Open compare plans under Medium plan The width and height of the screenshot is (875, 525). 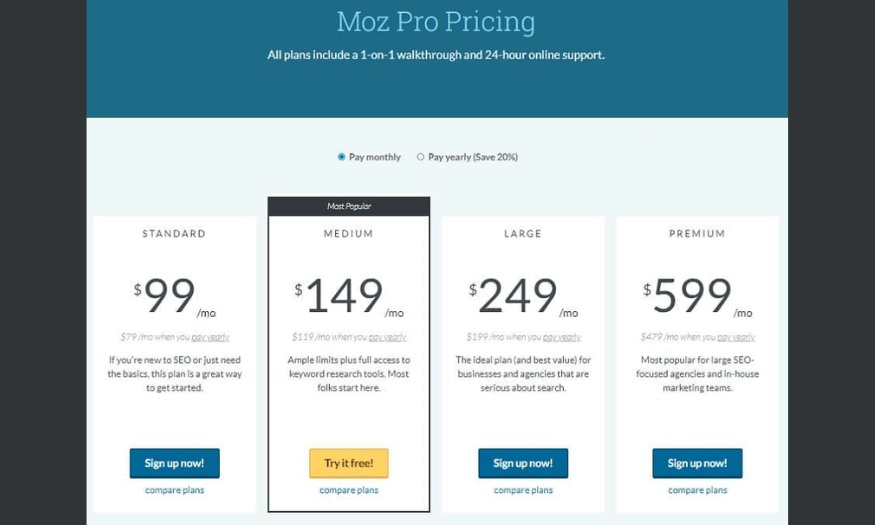[349, 490]
